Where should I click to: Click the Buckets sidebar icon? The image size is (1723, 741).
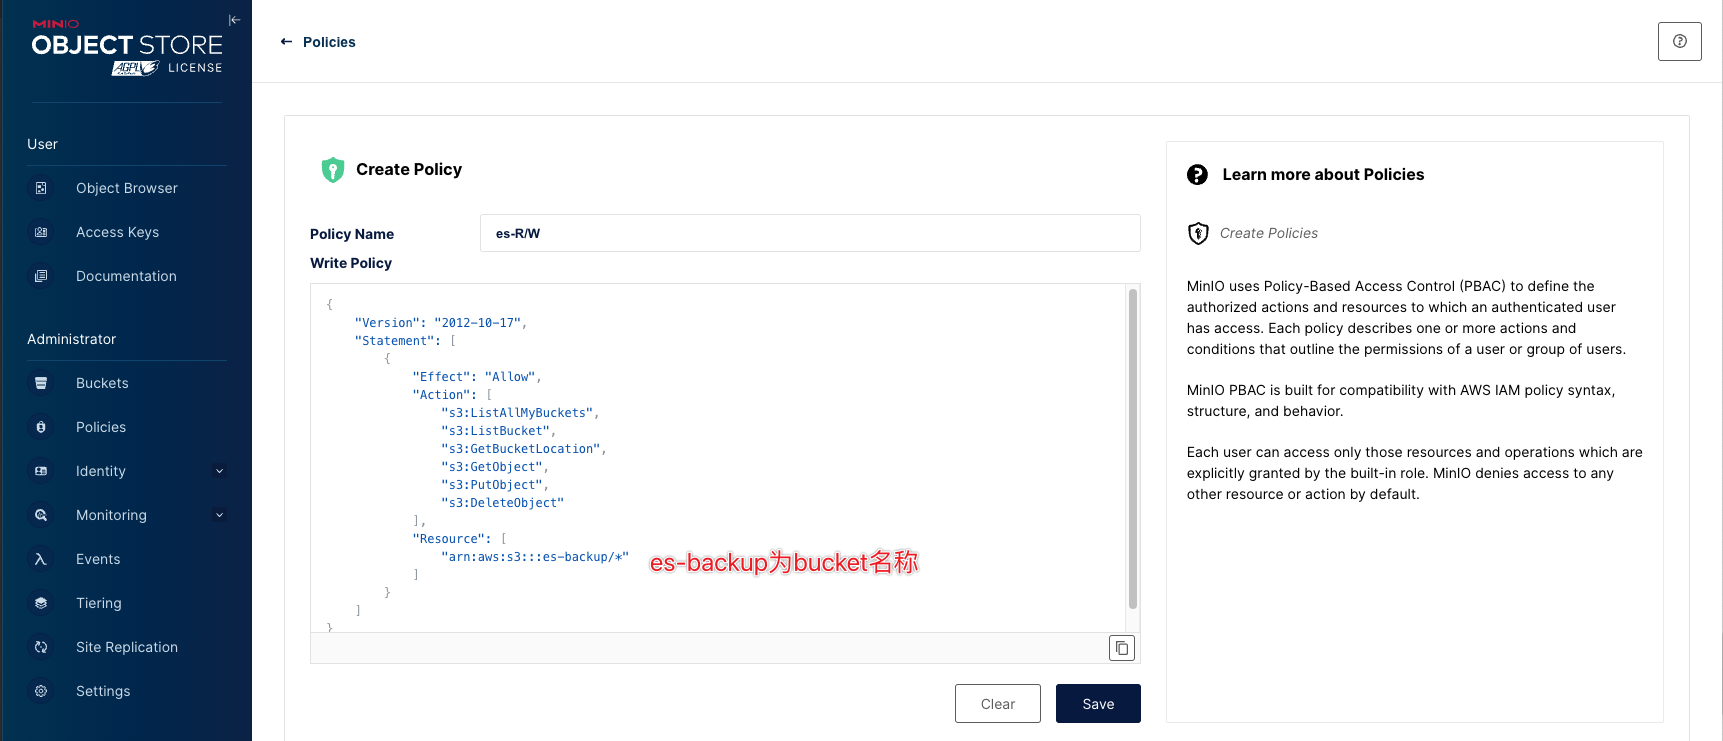[x=41, y=383]
